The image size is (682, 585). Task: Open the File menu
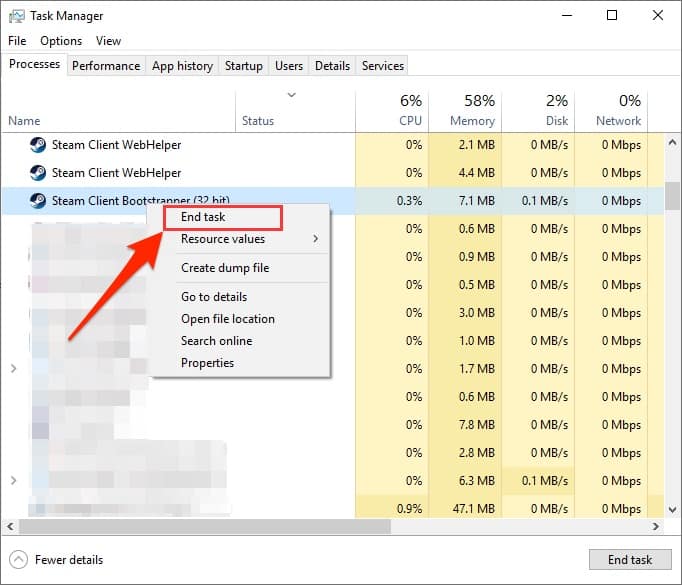pos(17,41)
